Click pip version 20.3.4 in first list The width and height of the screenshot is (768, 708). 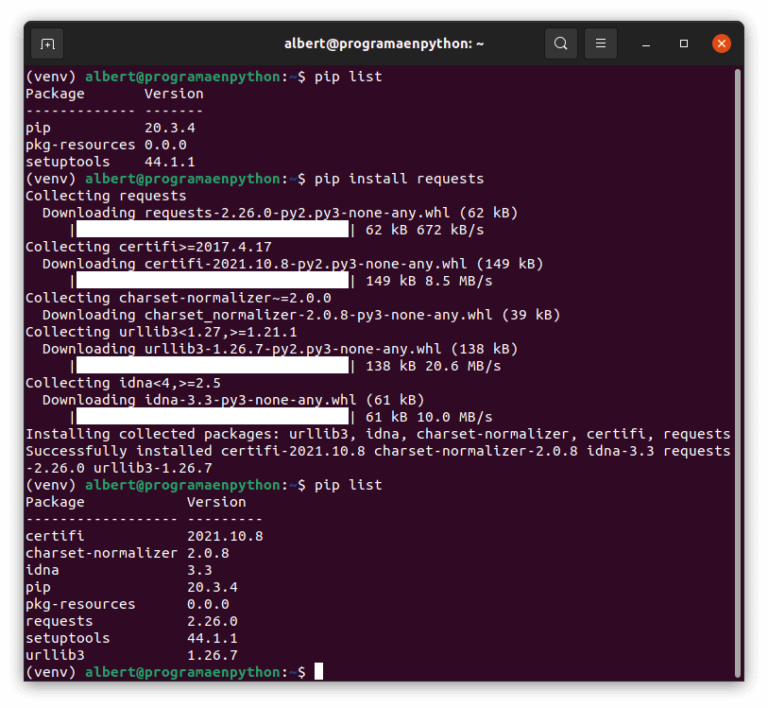169,128
